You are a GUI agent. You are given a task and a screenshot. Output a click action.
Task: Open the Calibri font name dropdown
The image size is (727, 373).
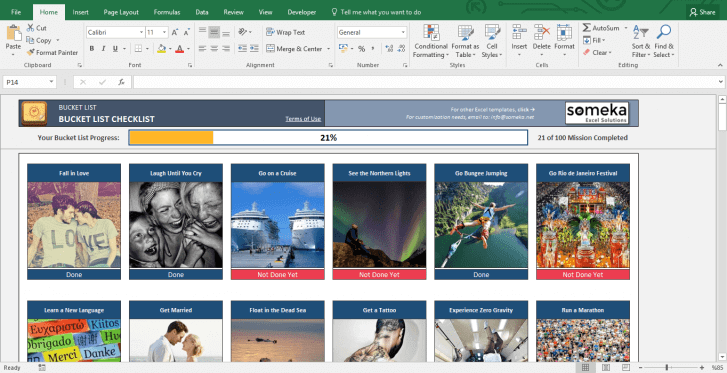141,32
